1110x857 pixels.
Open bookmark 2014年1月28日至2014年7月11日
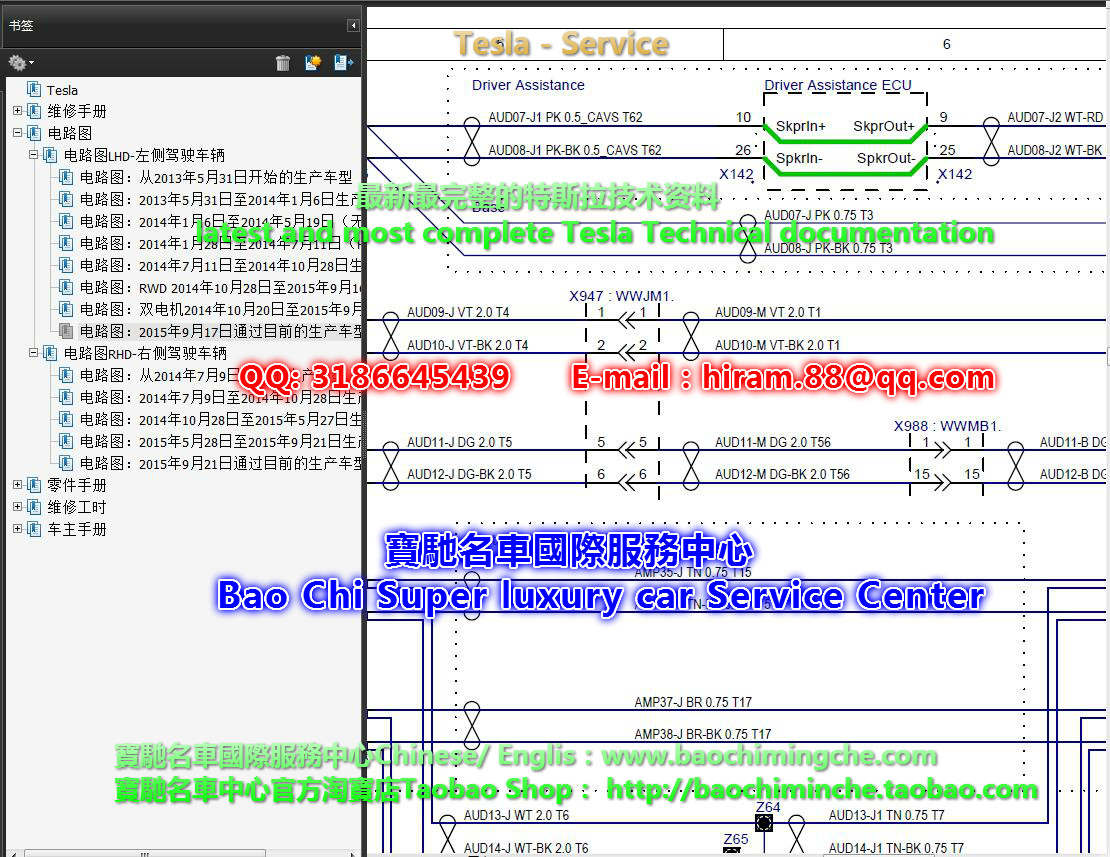pos(220,243)
